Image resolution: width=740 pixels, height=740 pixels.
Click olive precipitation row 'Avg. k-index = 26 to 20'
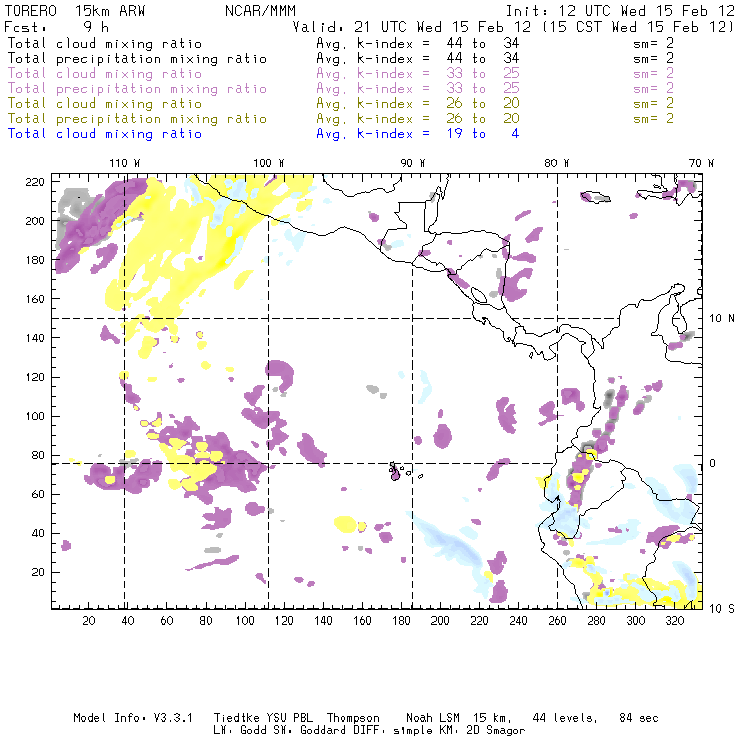coord(418,119)
